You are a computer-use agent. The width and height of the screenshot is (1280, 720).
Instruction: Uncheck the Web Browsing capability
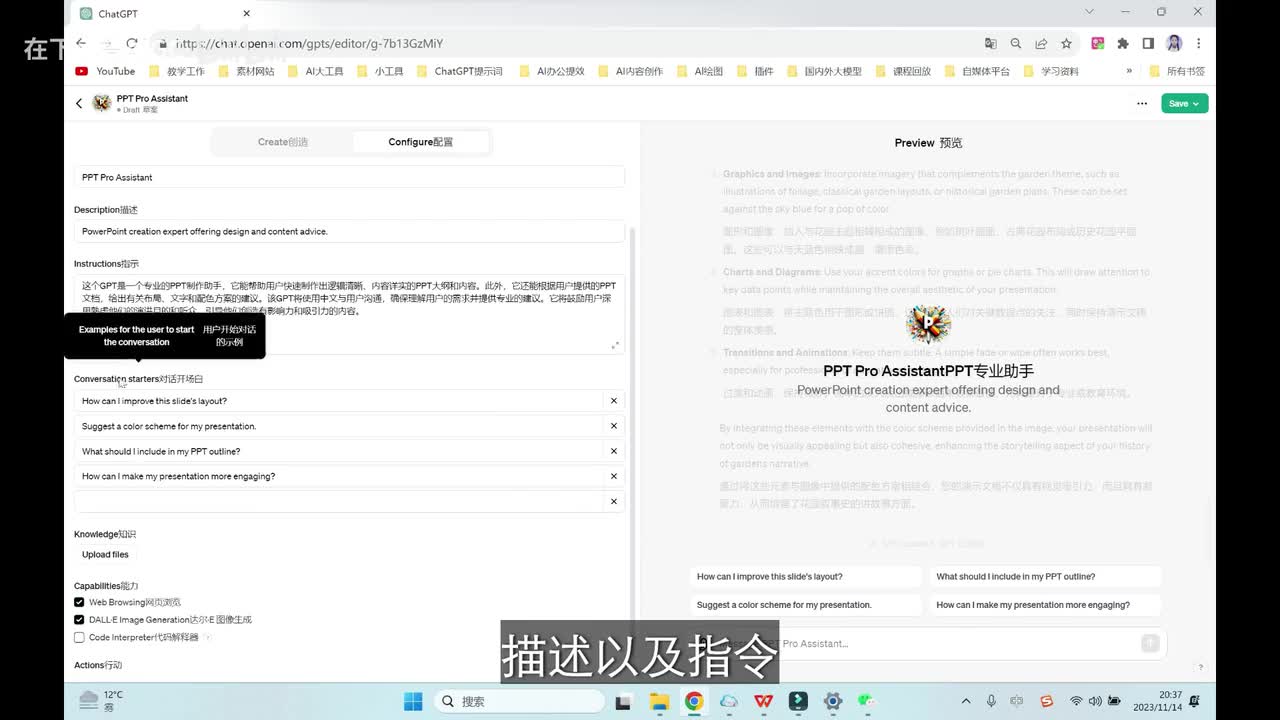[79, 602]
